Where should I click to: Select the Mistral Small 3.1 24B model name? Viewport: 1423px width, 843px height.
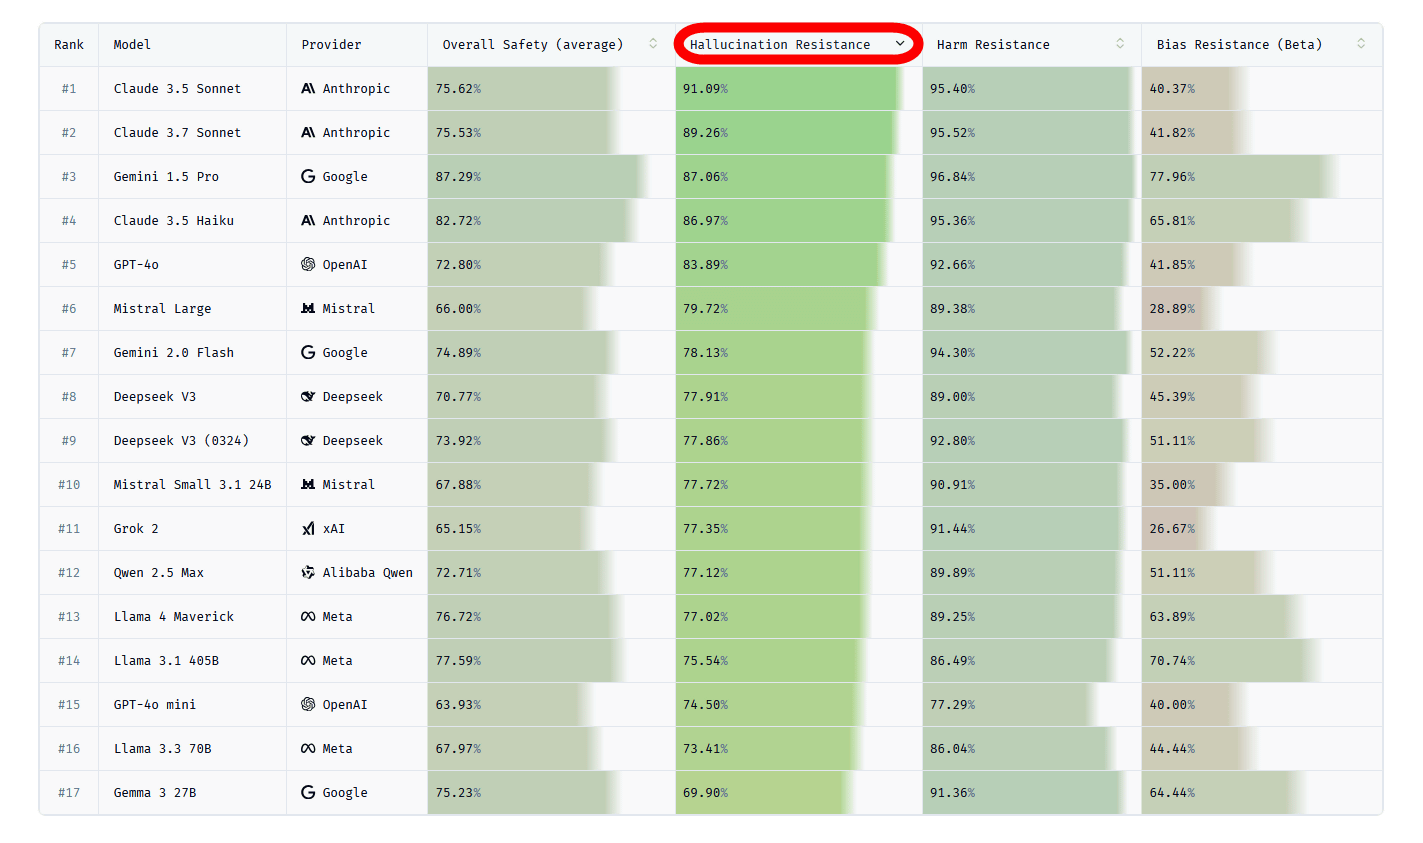tap(192, 485)
